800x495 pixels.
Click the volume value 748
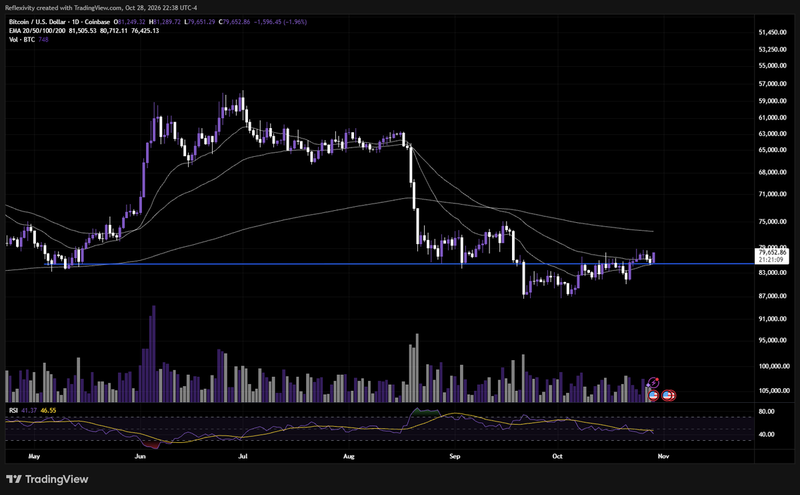point(43,39)
